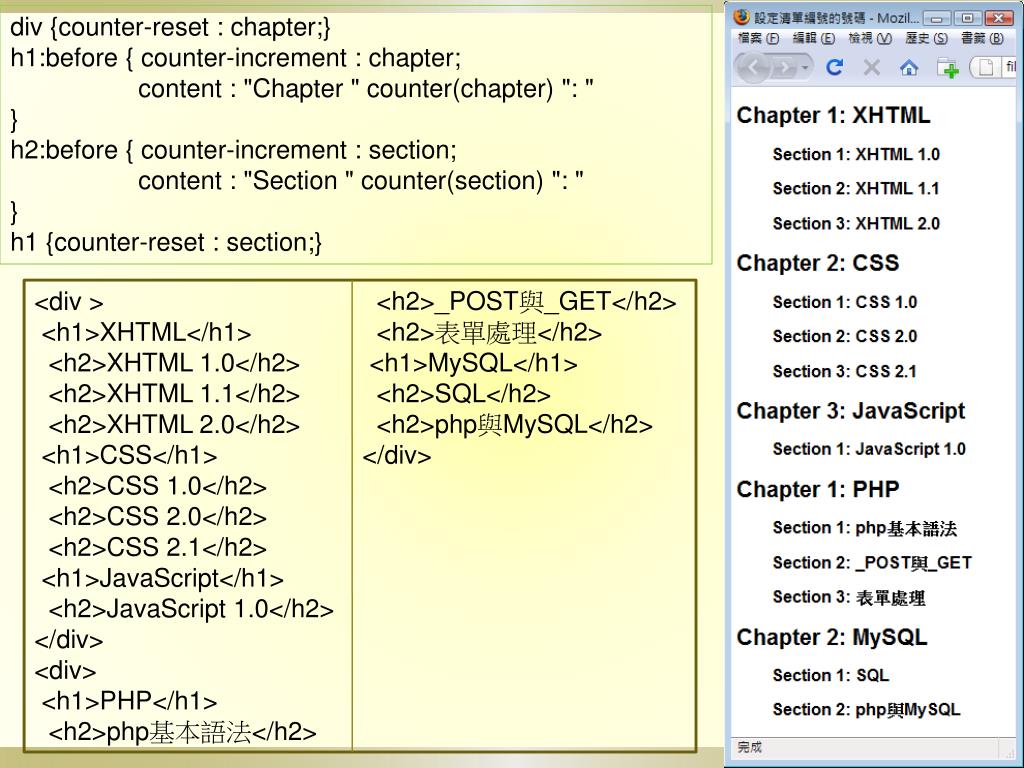Click the content 'Section' counter(section) line
The image size is (1024, 768).
[x=360, y=181]
